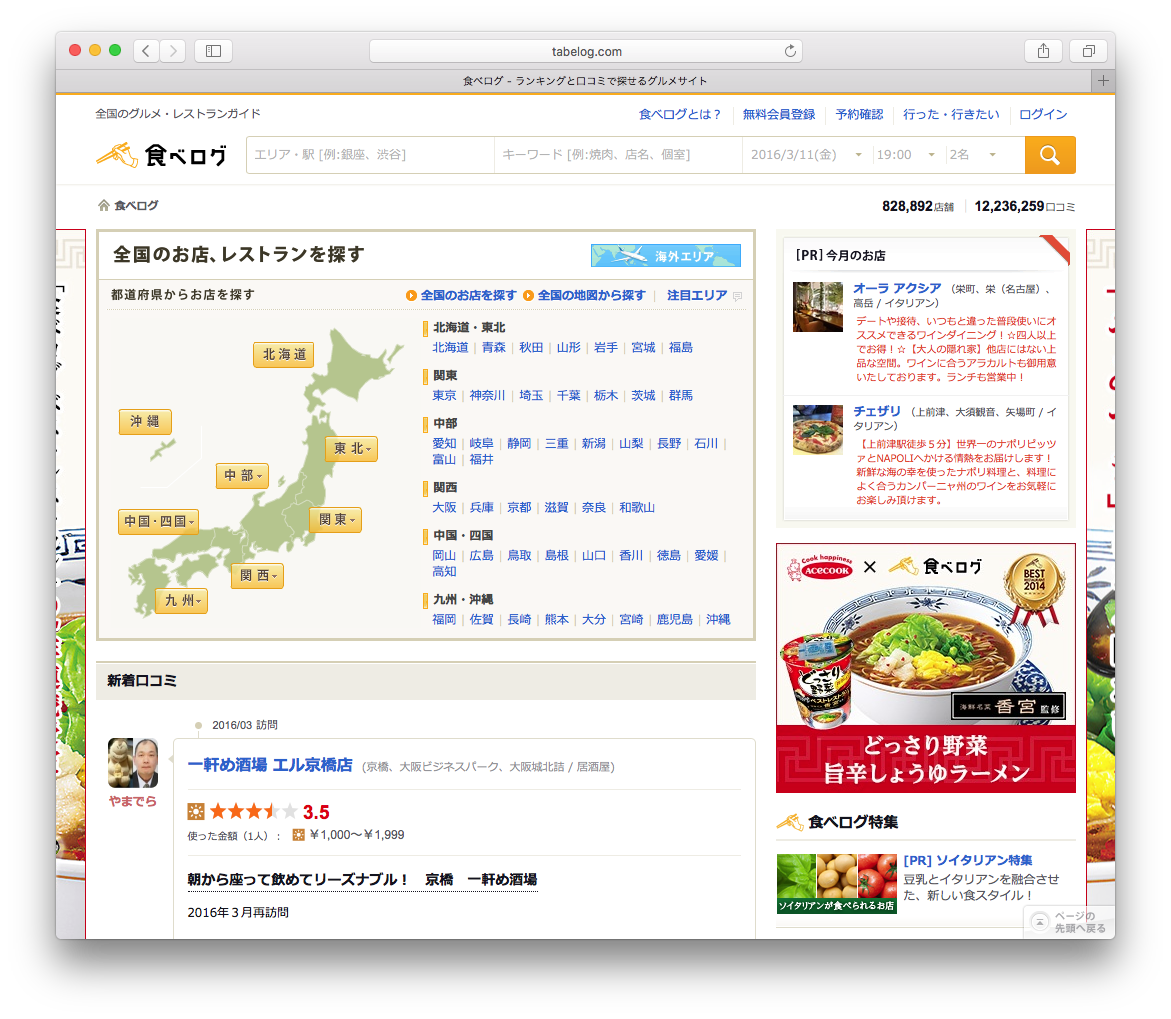Screen dimensions: 1171x1019
Task: Click the 全国のお店を探す orange arrow link
Action: pyautogui.click(x=461, y=295)
